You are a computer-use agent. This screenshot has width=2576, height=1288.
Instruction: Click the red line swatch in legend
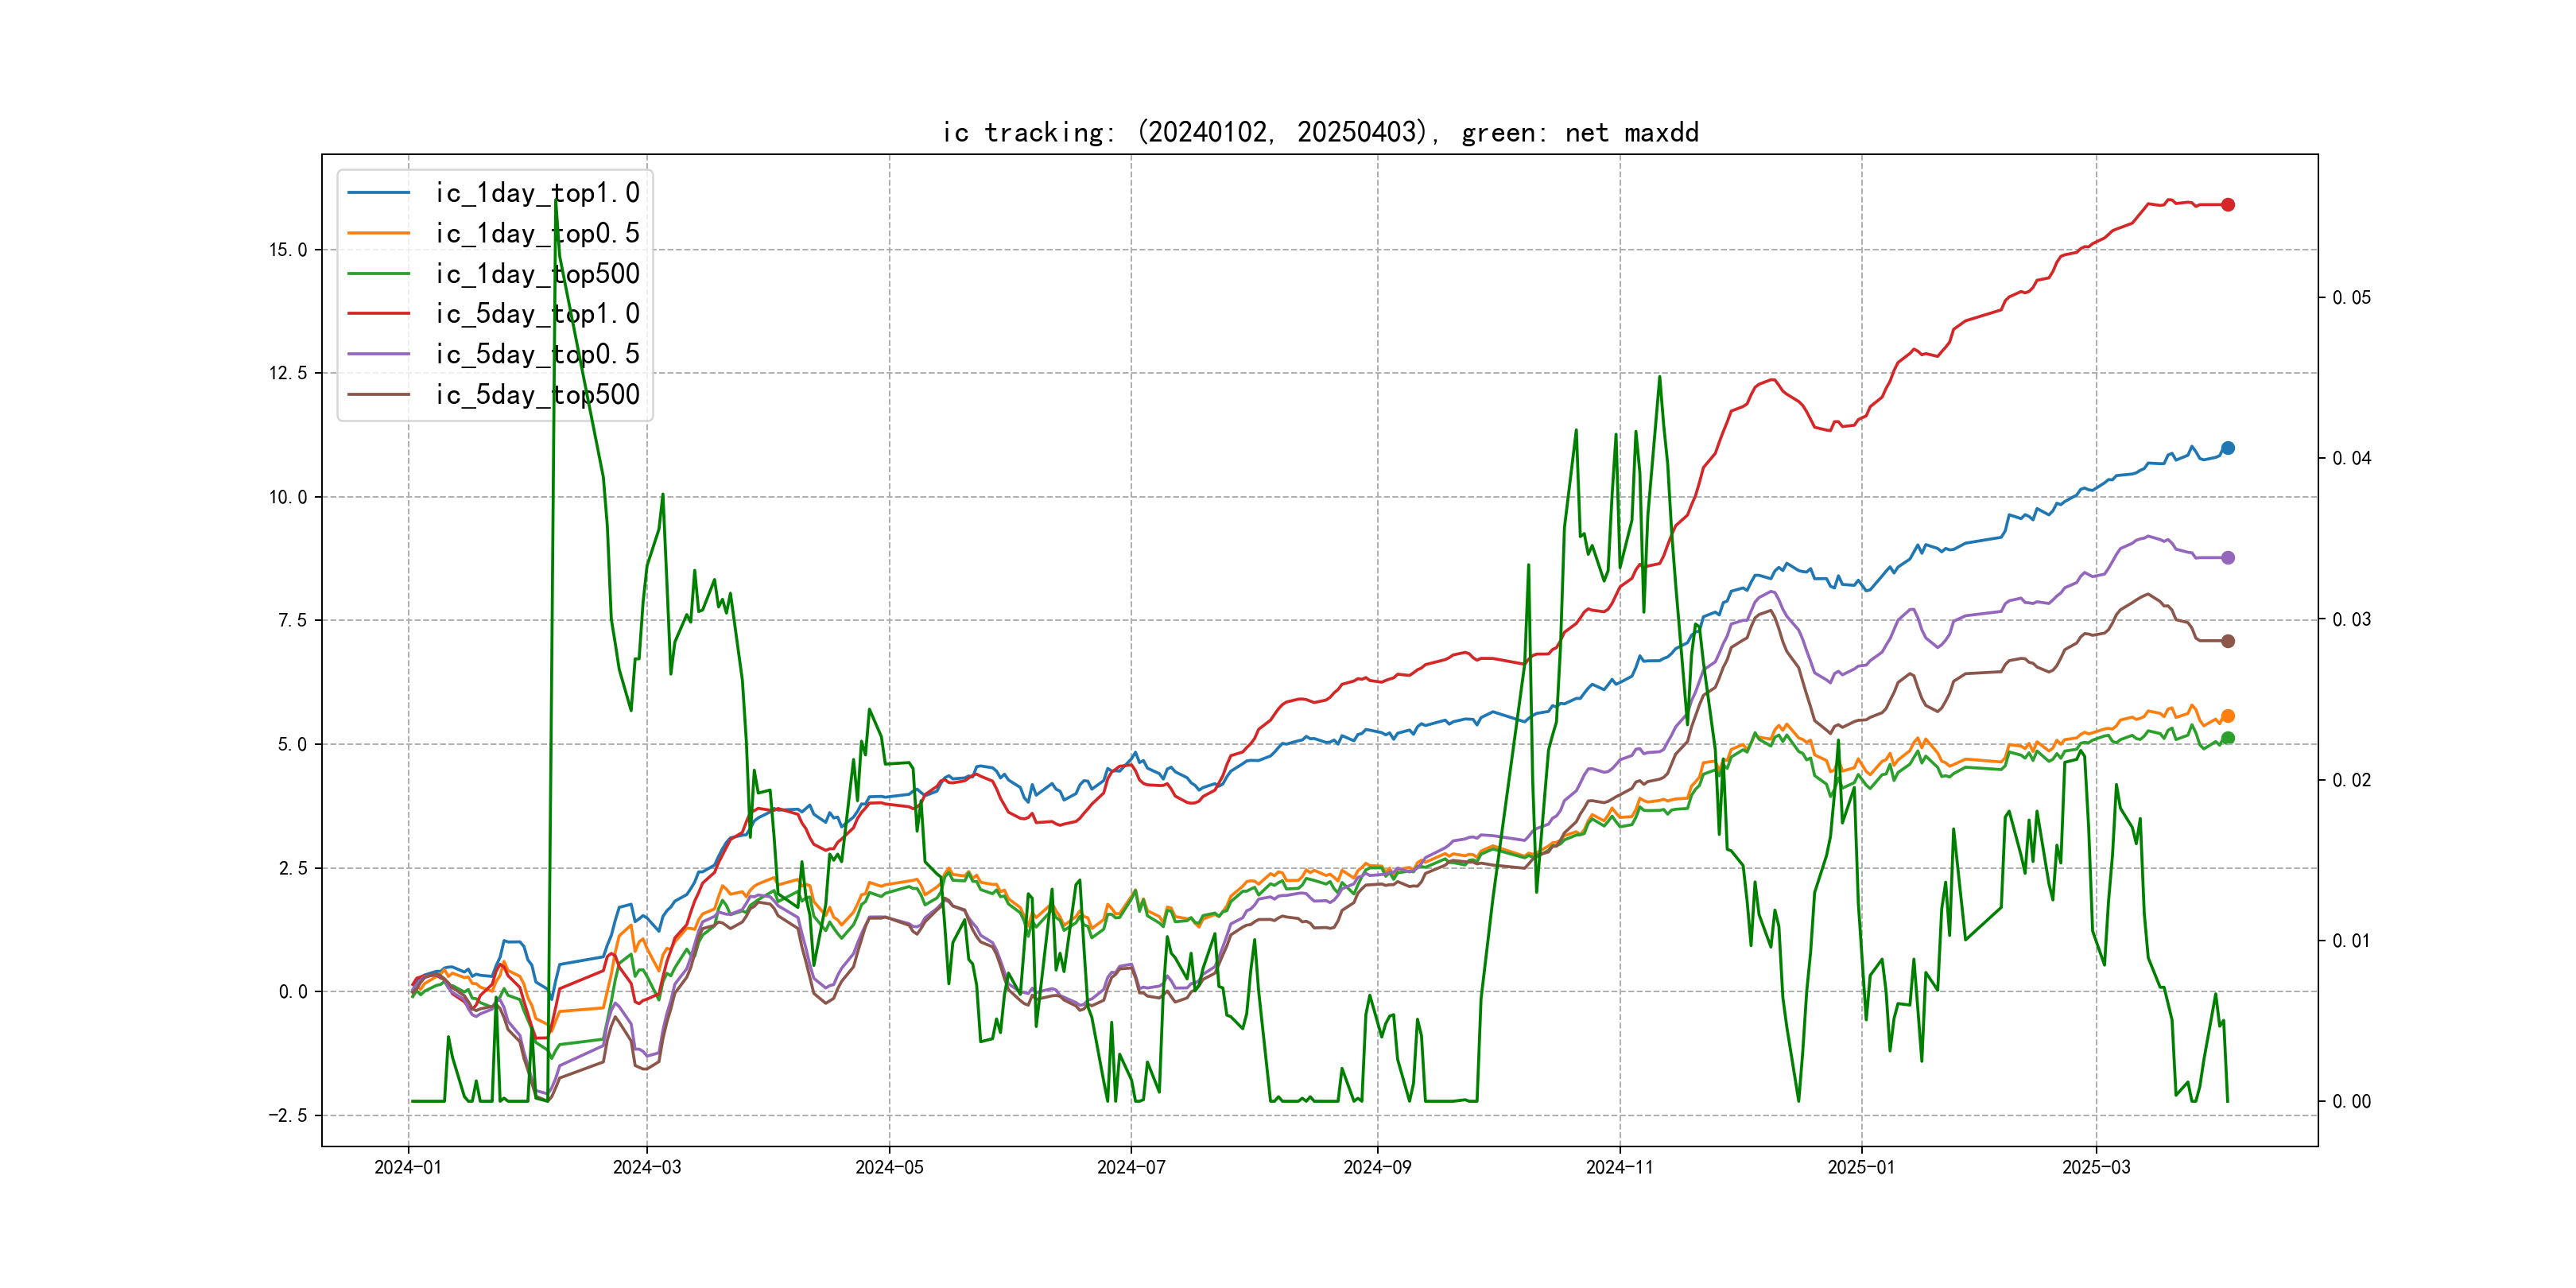(379, 314)
